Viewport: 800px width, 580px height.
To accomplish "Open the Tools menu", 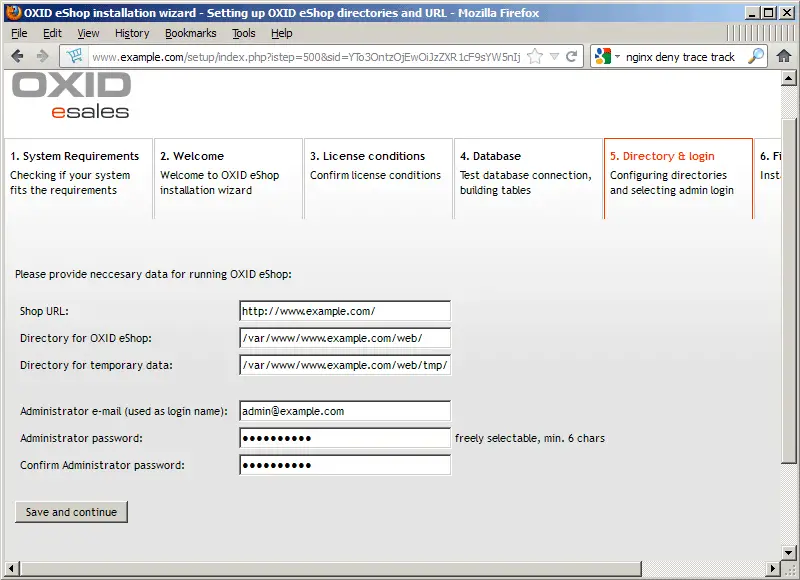I will click(243, 34).
